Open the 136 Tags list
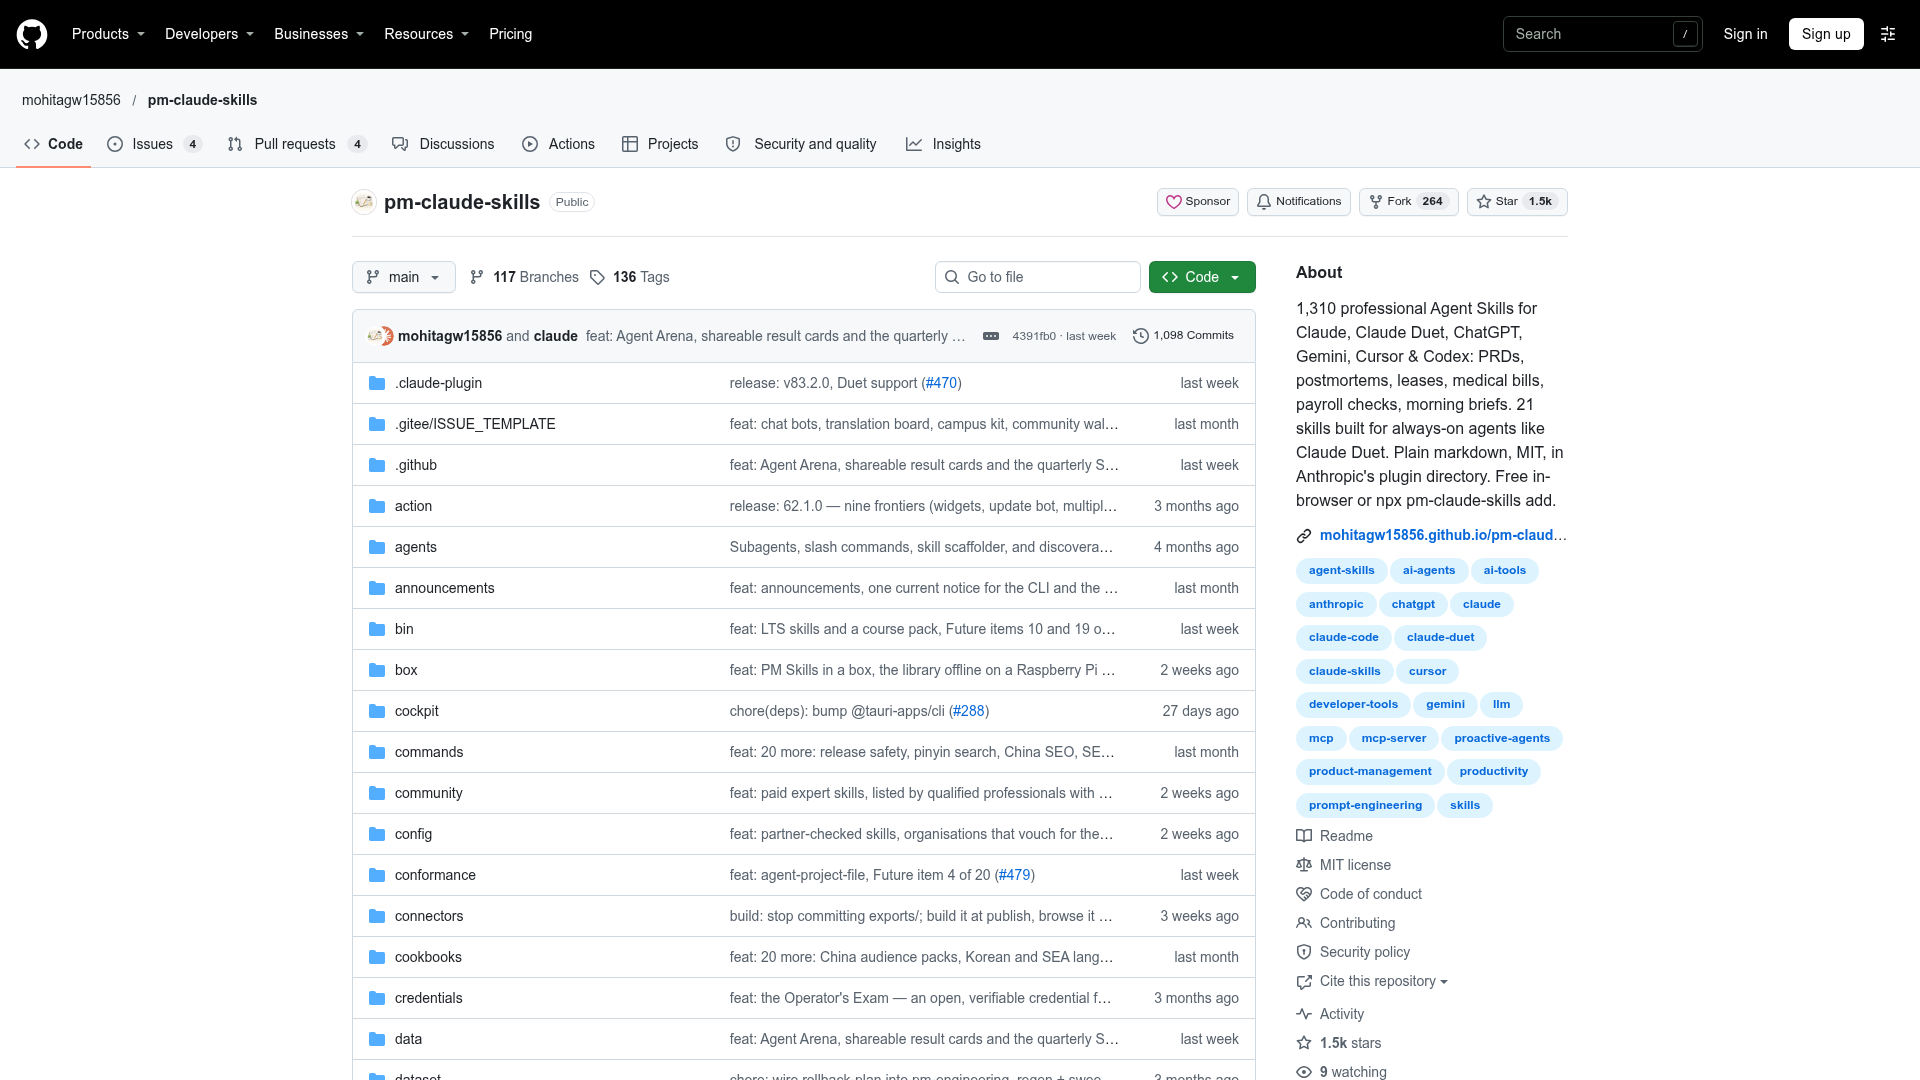This screenshot has width=1920, height=1080. (630, 277)
